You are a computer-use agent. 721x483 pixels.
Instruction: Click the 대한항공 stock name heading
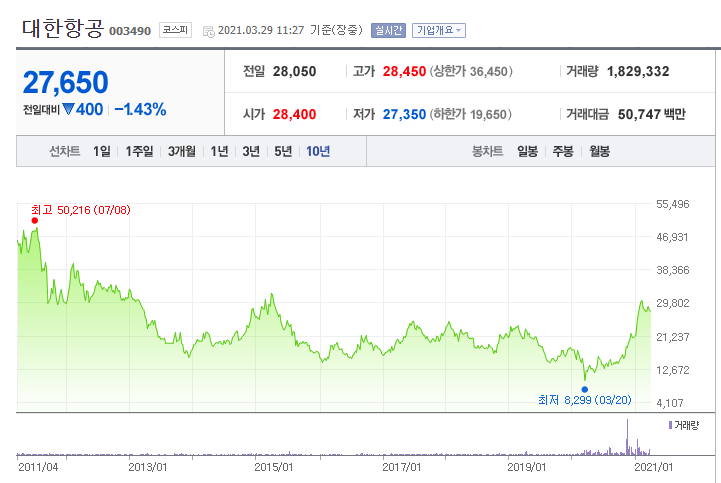coord(63,29)
